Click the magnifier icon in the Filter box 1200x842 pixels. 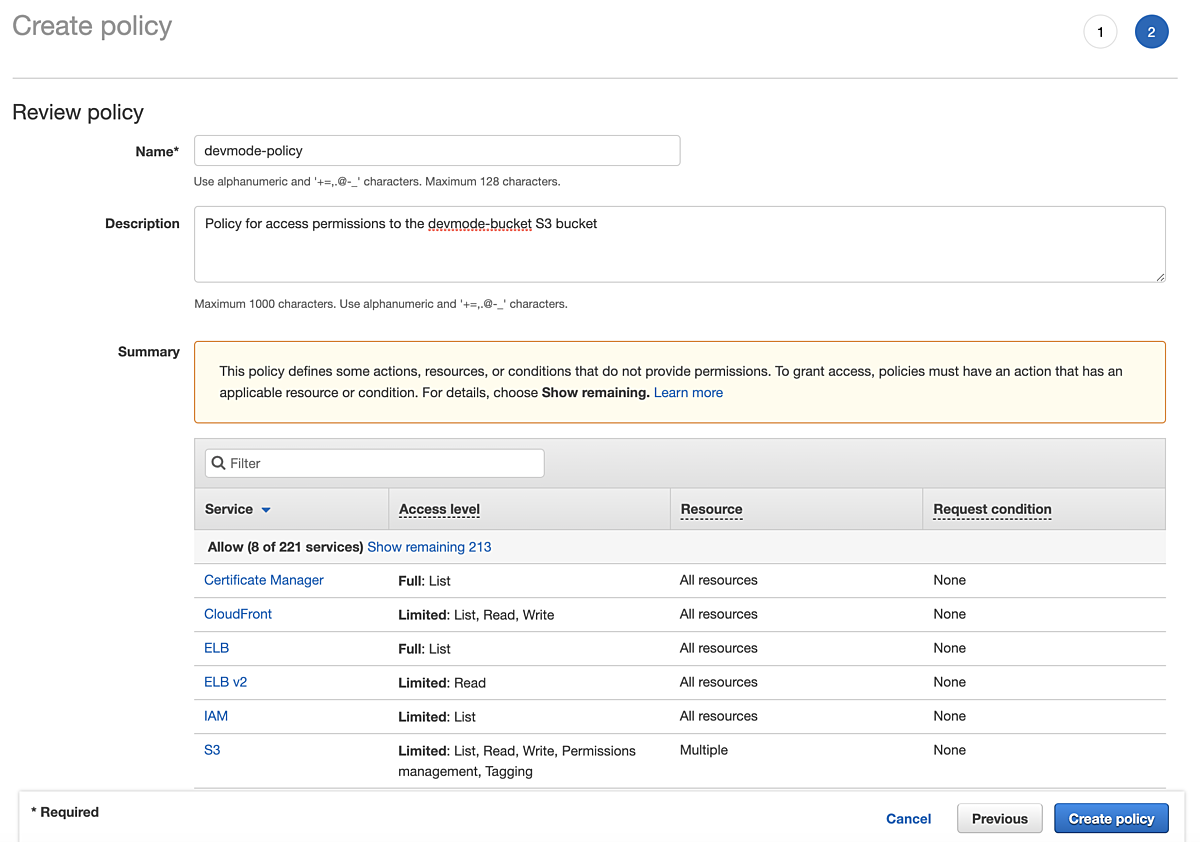pyautogui.click(x=219, y=463)
